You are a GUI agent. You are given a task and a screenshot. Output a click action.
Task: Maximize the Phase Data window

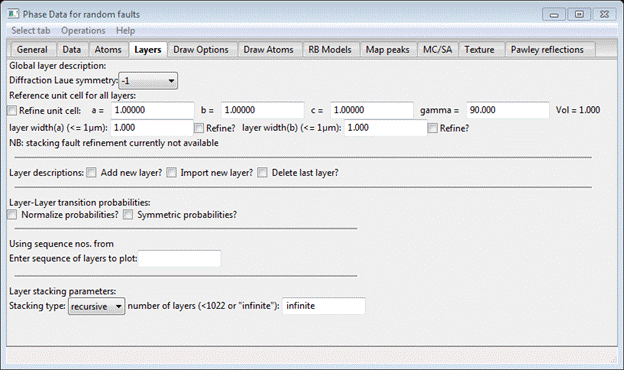579,15
